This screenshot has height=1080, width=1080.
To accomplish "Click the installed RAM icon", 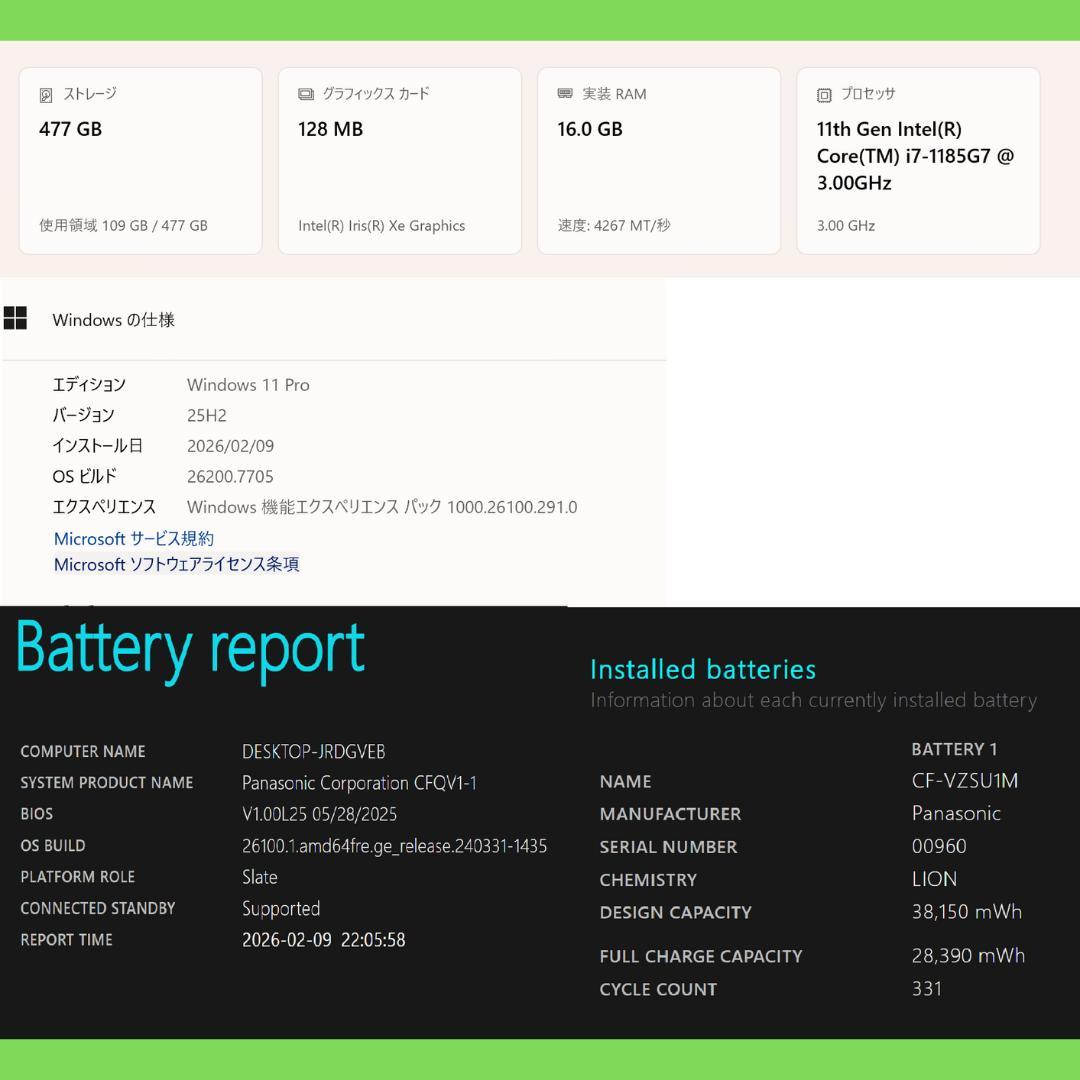I will coord(565,94).
